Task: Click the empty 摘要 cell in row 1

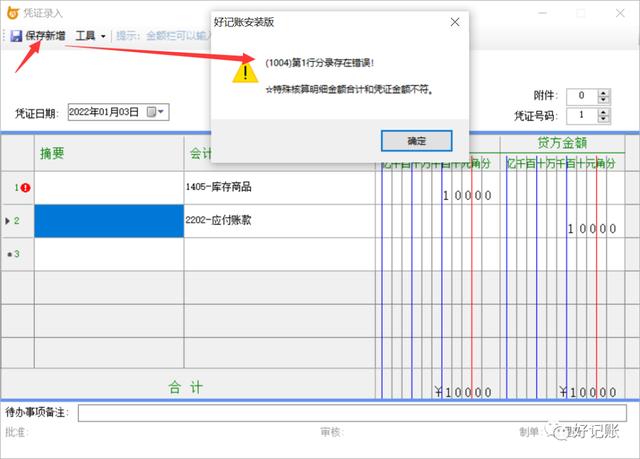Action: (x=109, y=188)
